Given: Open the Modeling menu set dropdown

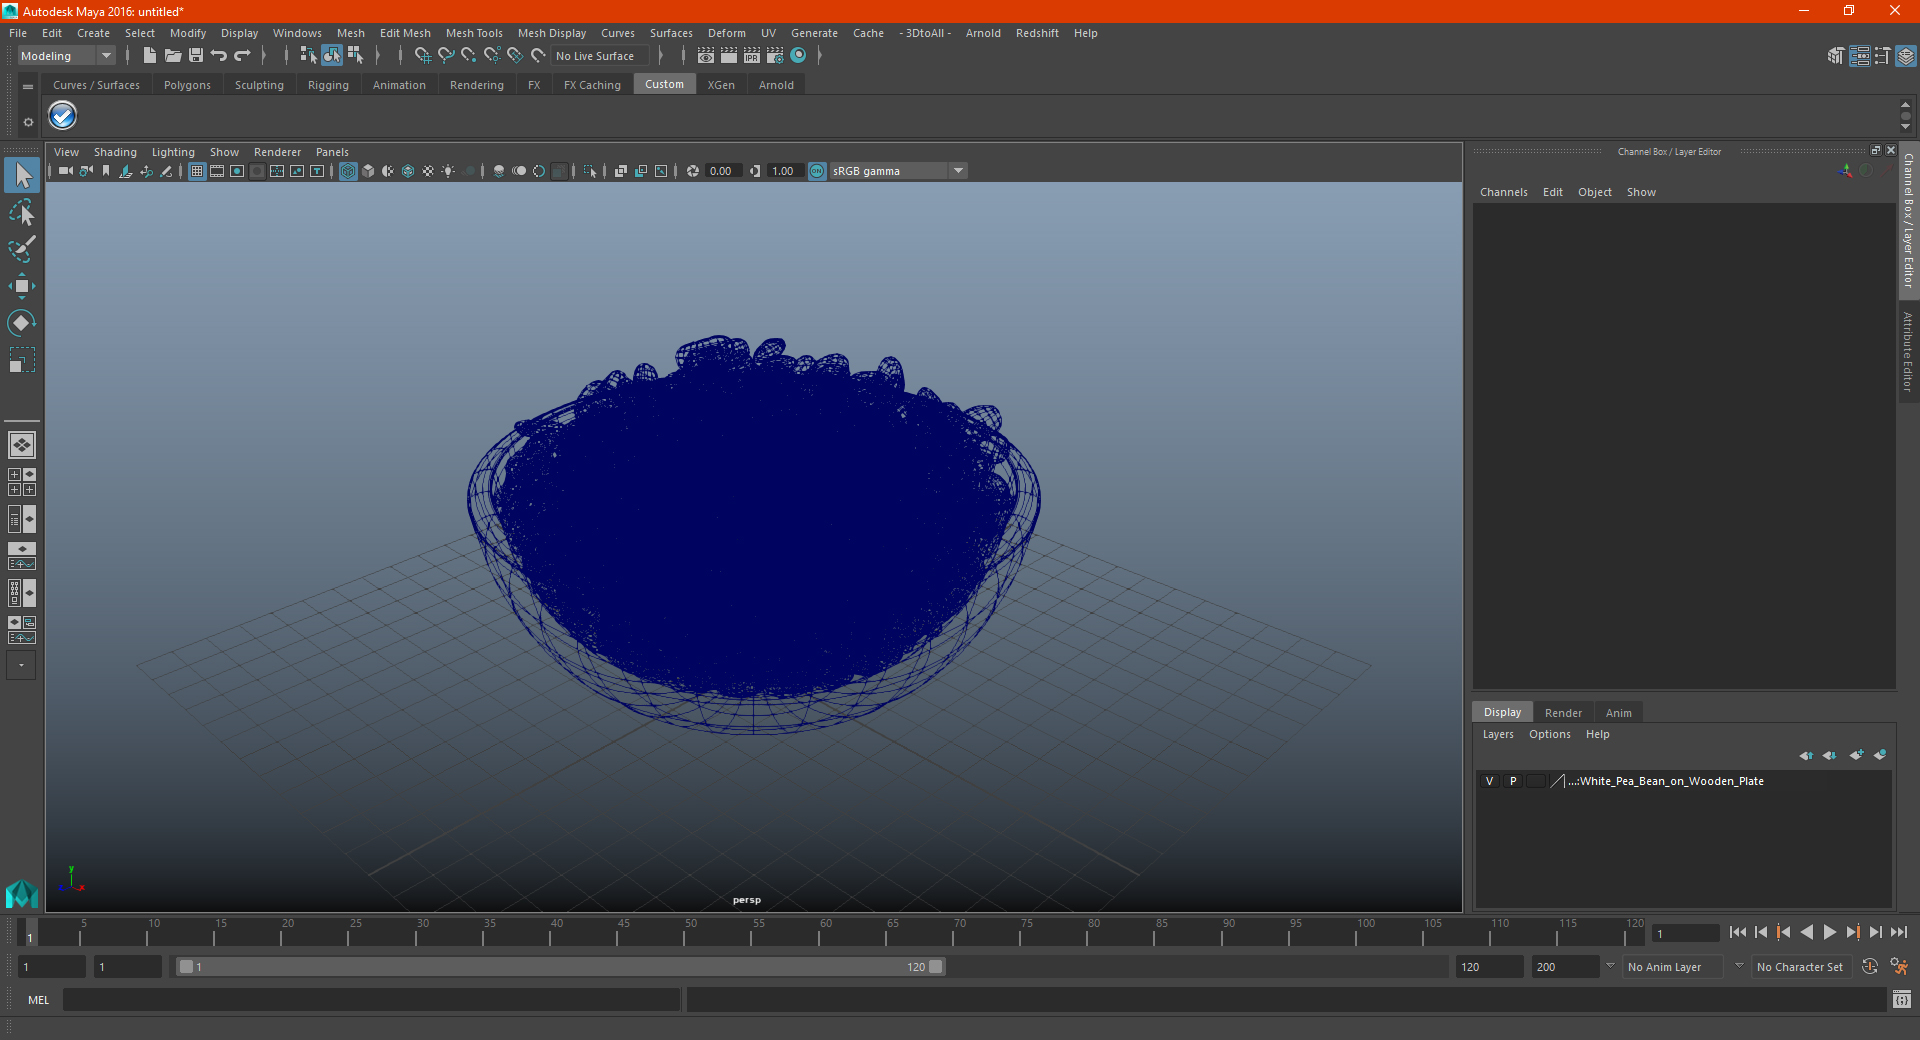Looking at the screenshot, I should point(67,56).
